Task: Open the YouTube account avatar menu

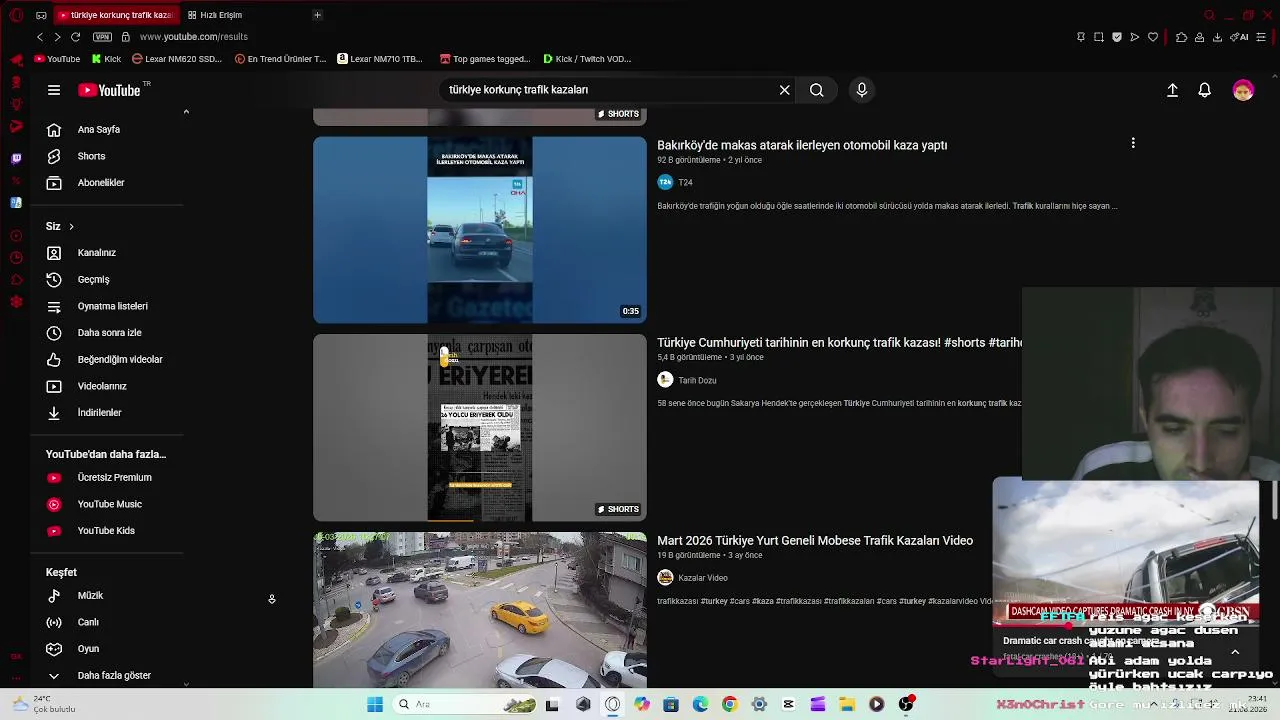Action: tap(1243, 90)
